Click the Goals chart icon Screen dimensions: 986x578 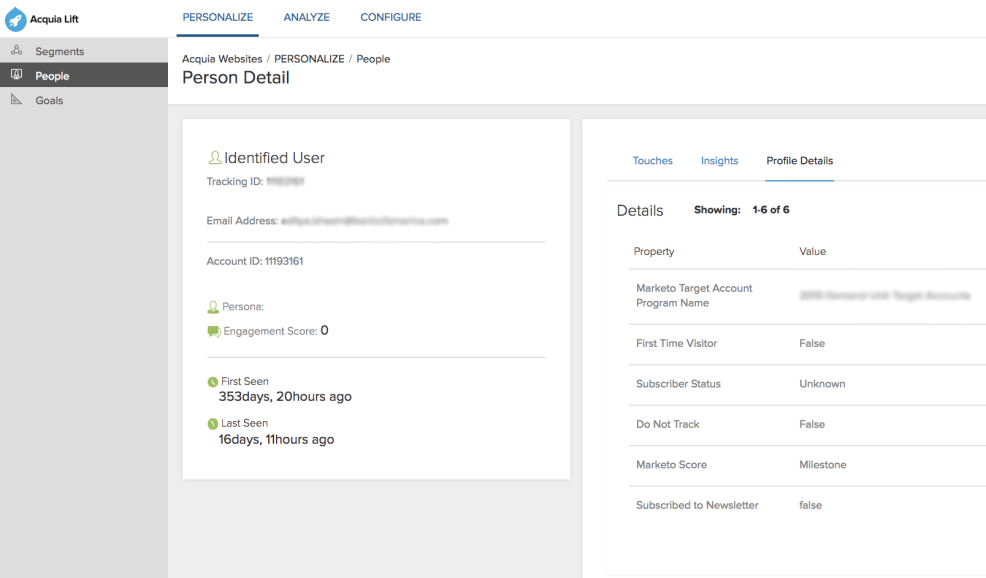pos(15,100)
